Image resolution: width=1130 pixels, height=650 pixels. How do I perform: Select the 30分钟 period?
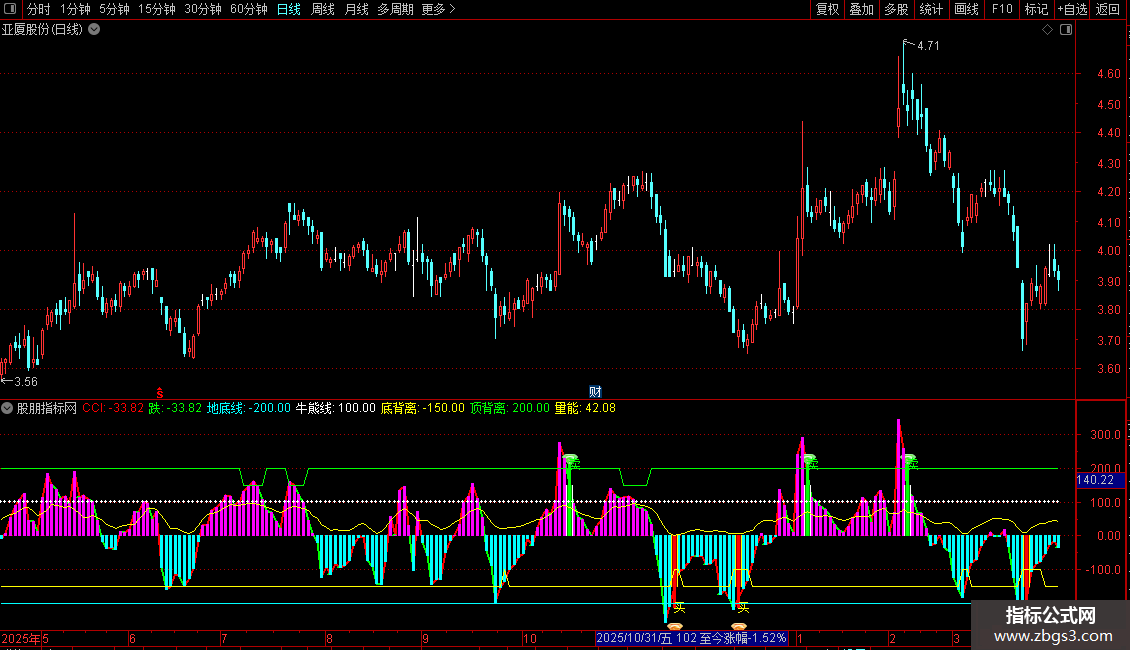pos(203,9)
